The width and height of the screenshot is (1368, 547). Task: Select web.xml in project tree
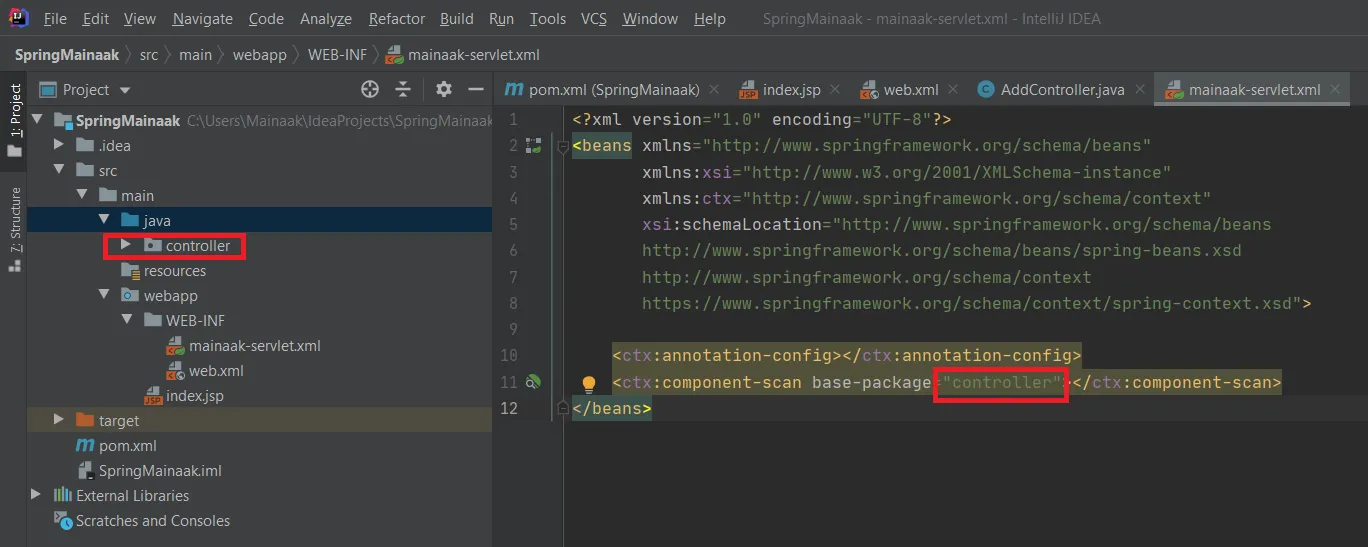click(216, 370)
